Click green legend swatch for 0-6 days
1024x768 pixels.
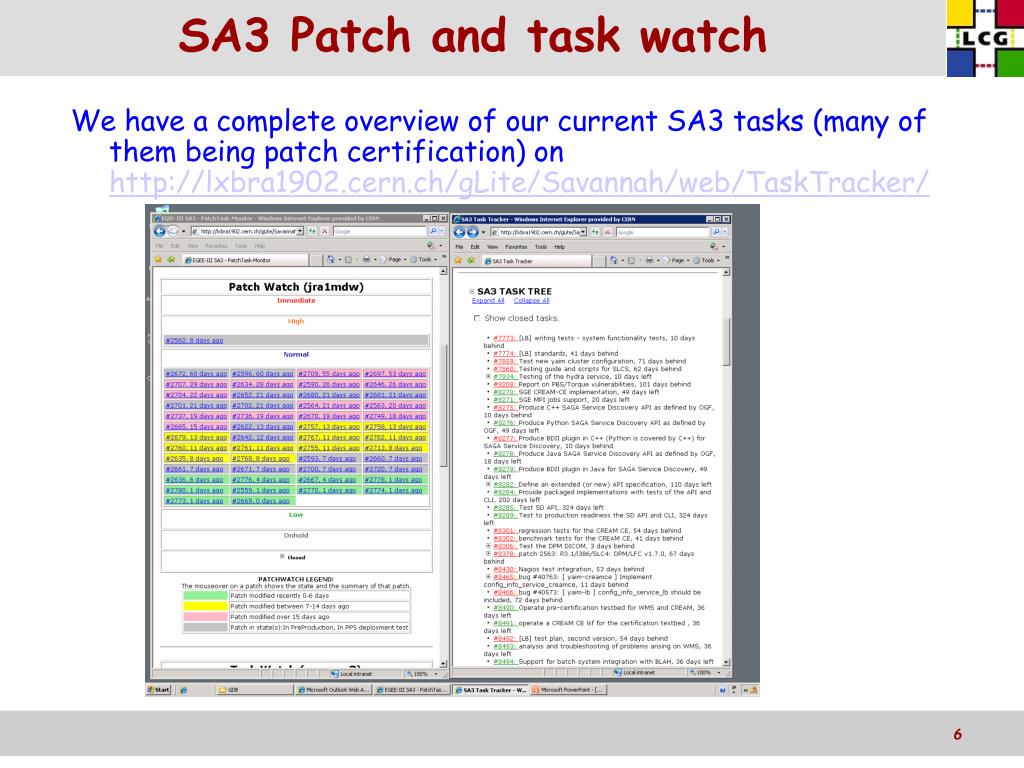click(205, 596)
